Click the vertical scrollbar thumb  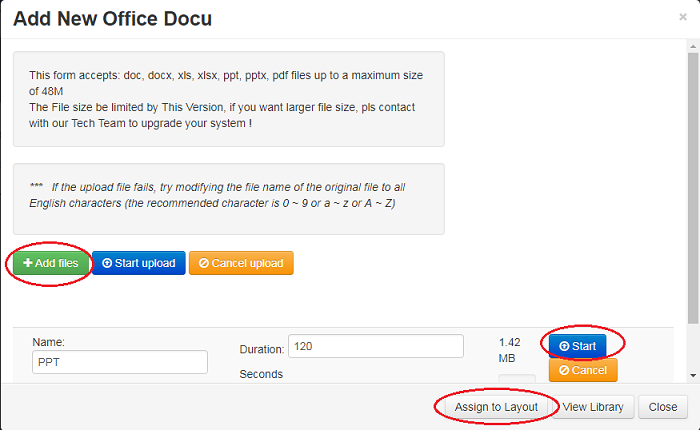point(694,180)
